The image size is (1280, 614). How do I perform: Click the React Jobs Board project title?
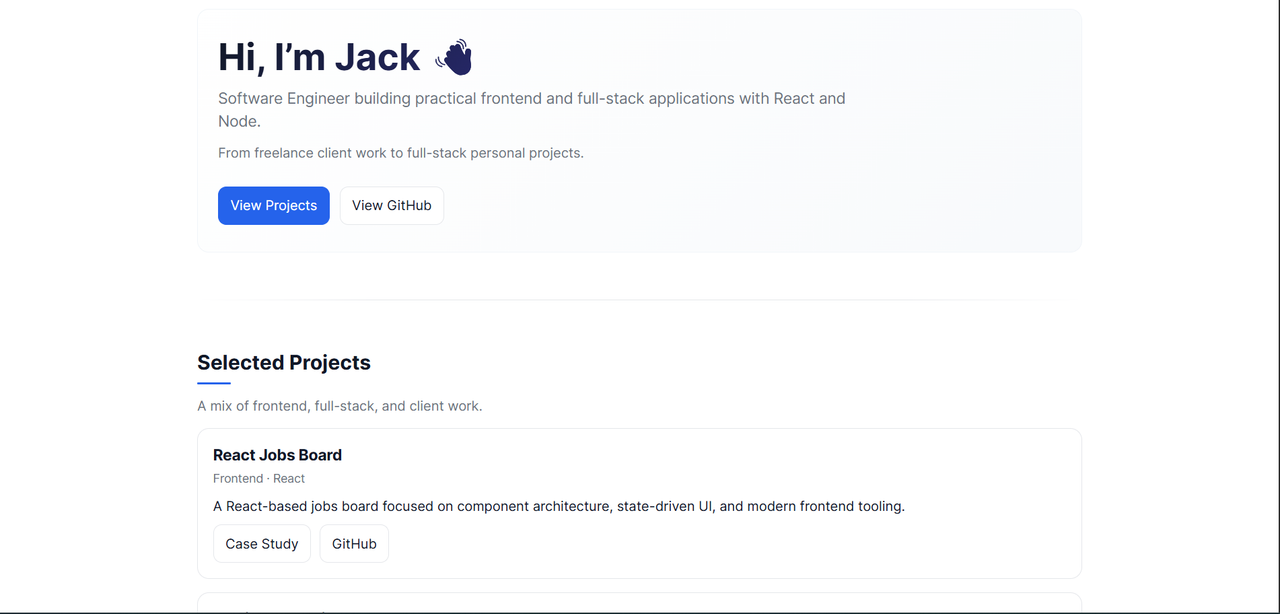[x=277, y=455]
